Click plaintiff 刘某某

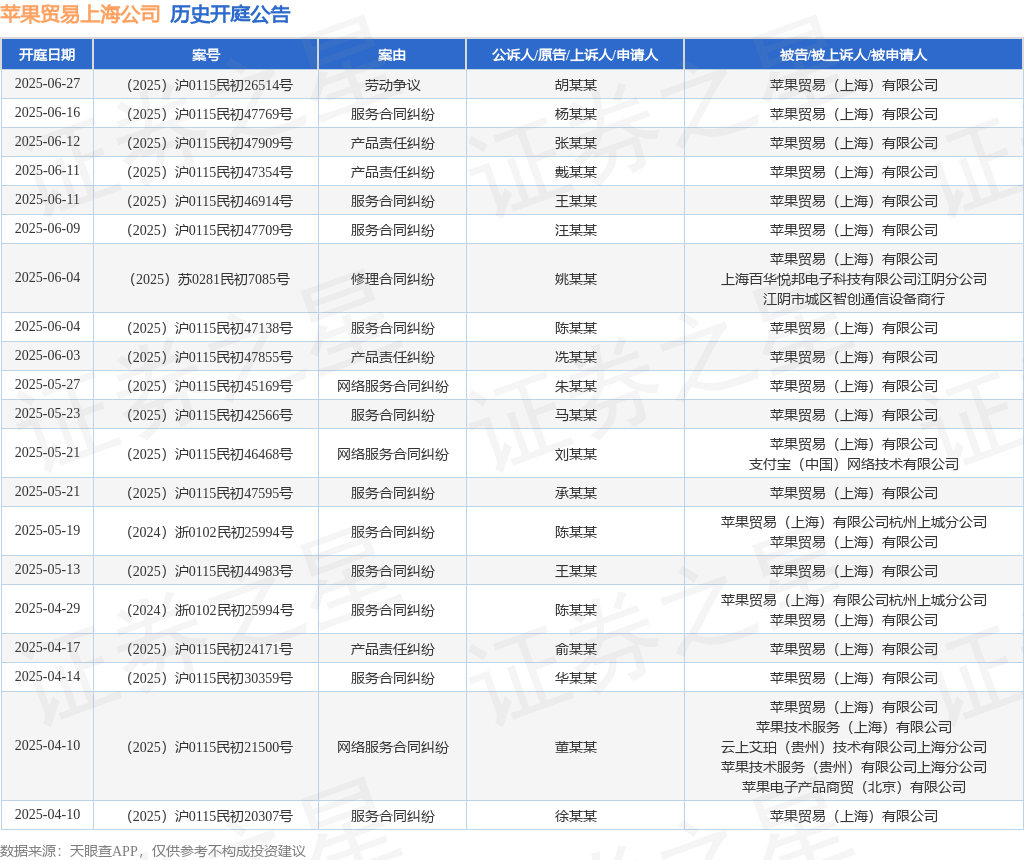click(575, 454)
